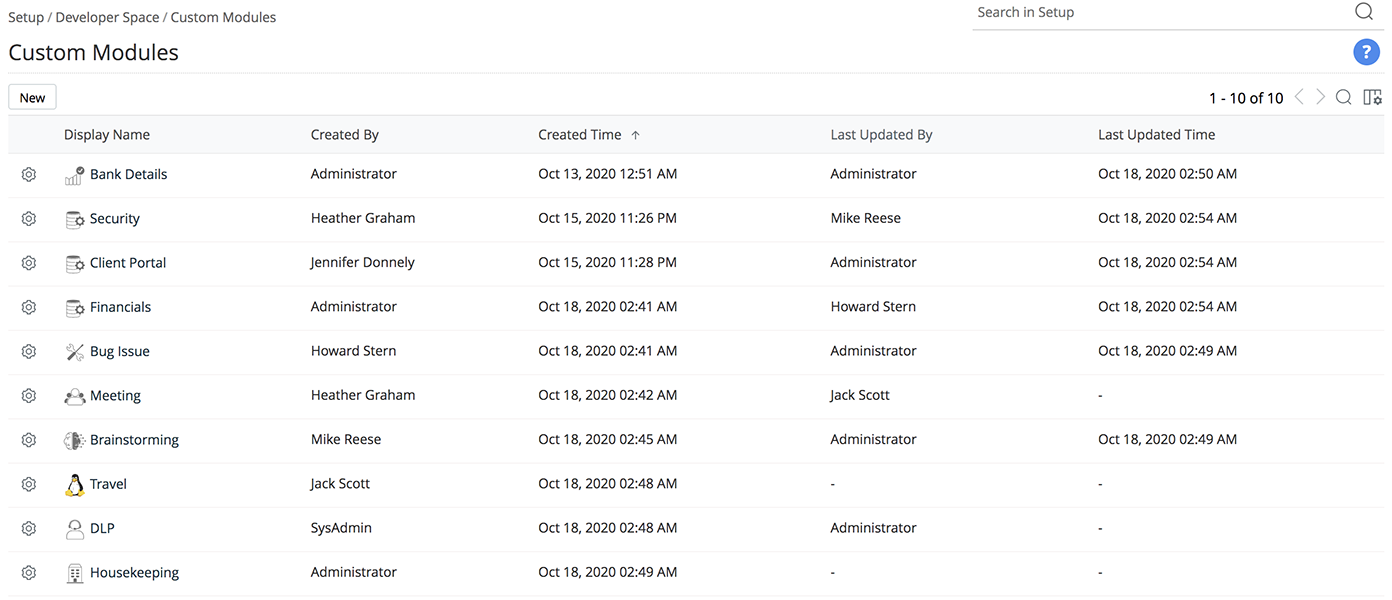Click the penguin icon for Travel

[x=74, y=485]
